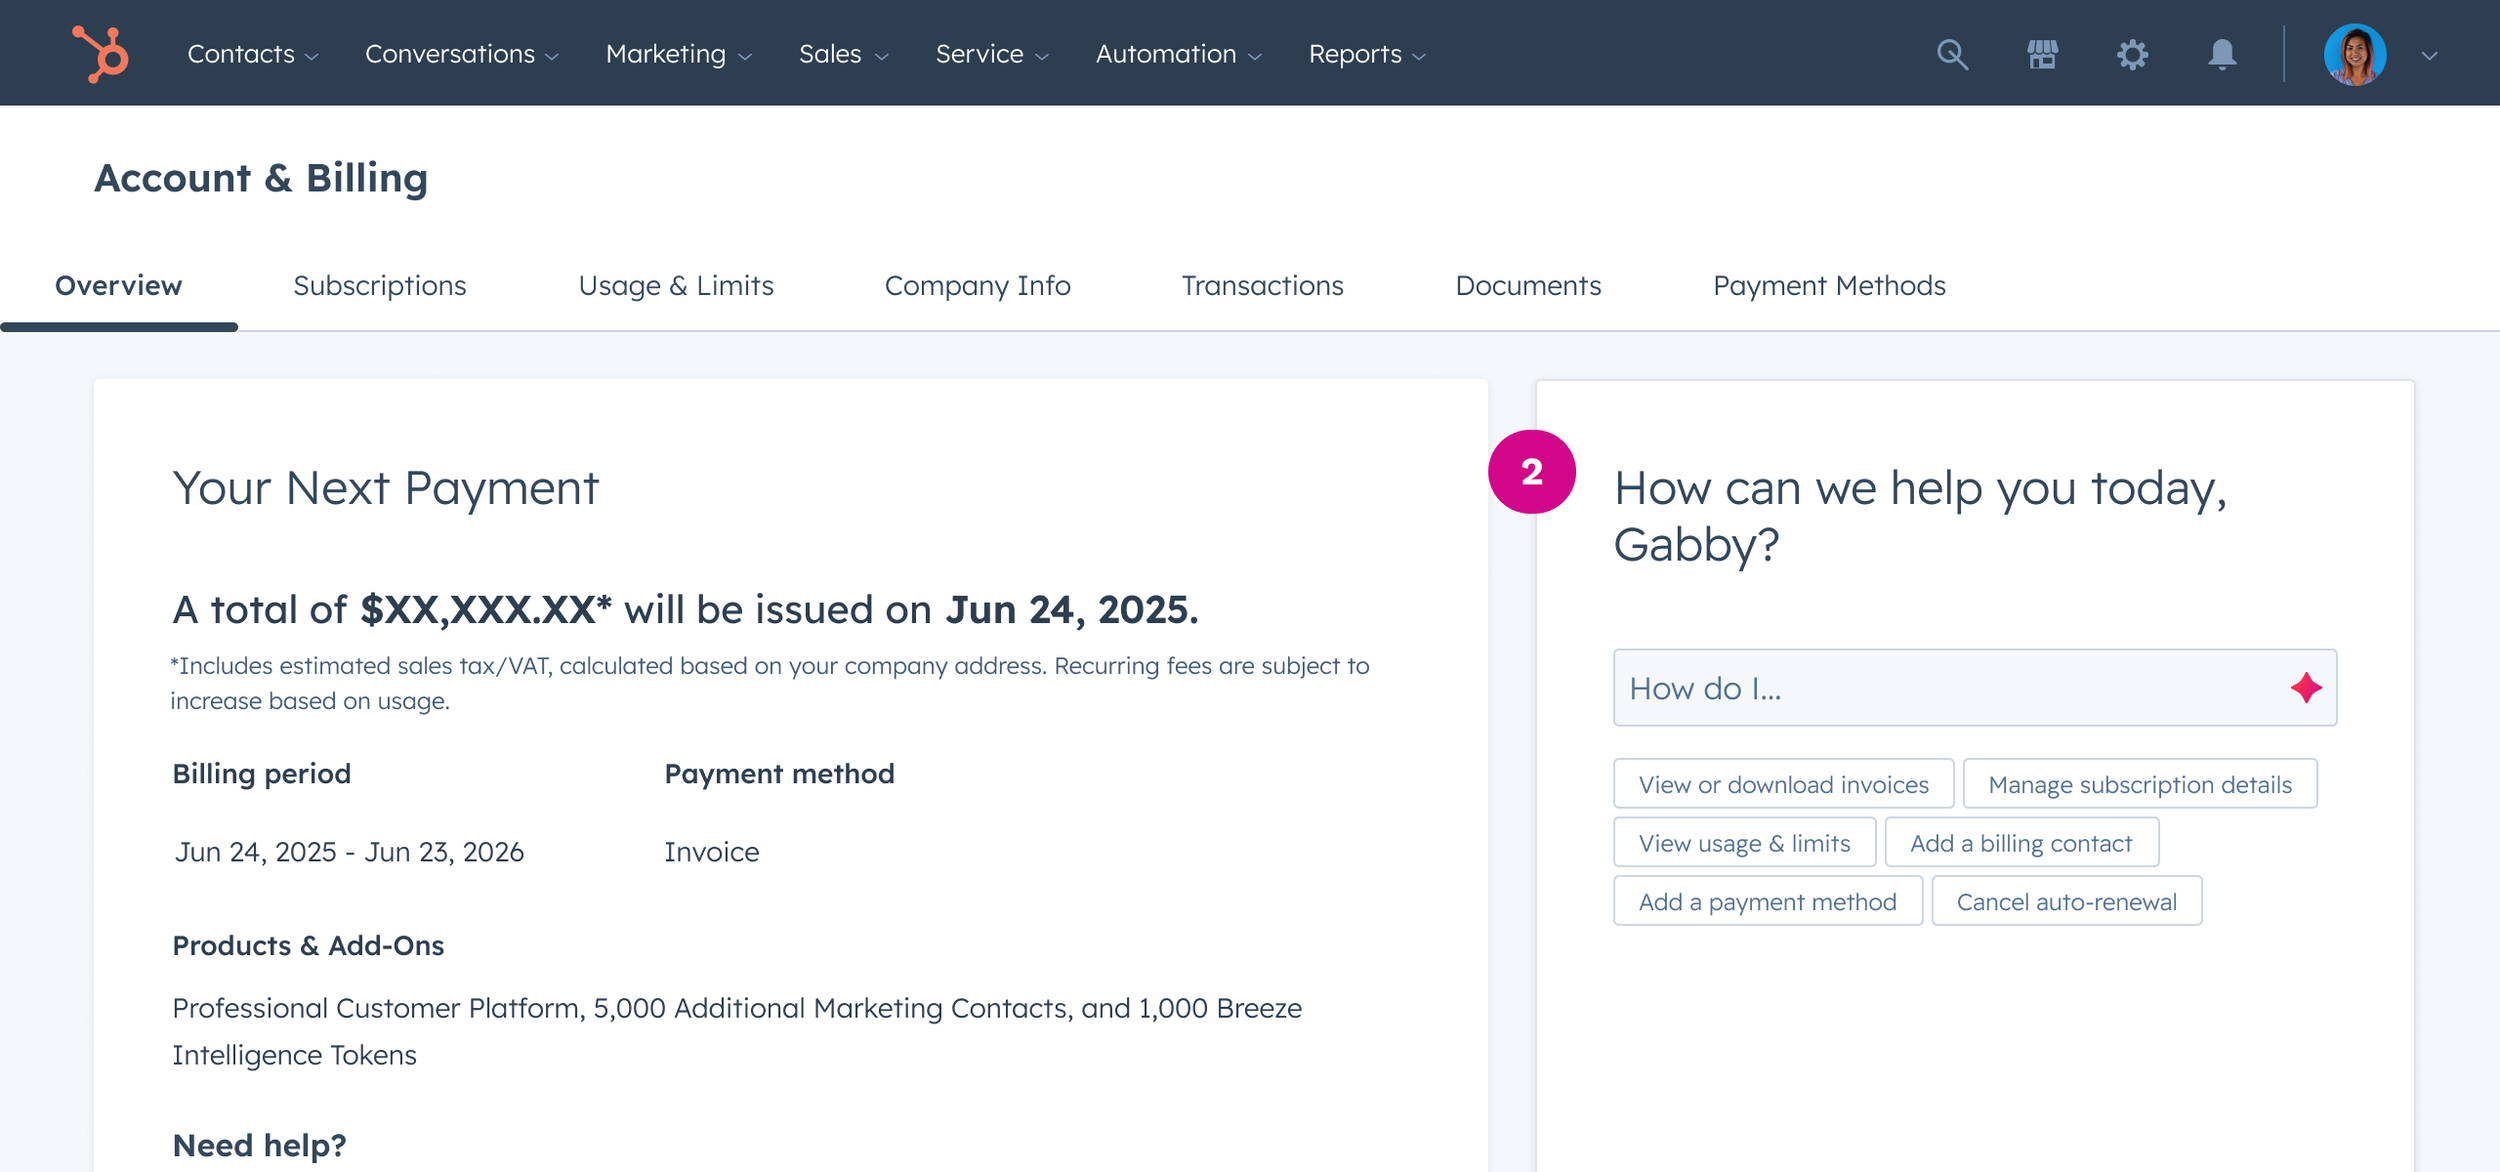Viewport: 2500px width, 1172px height.
Task: Click Cancel auto-renewal button
Action: point(2067,902)
